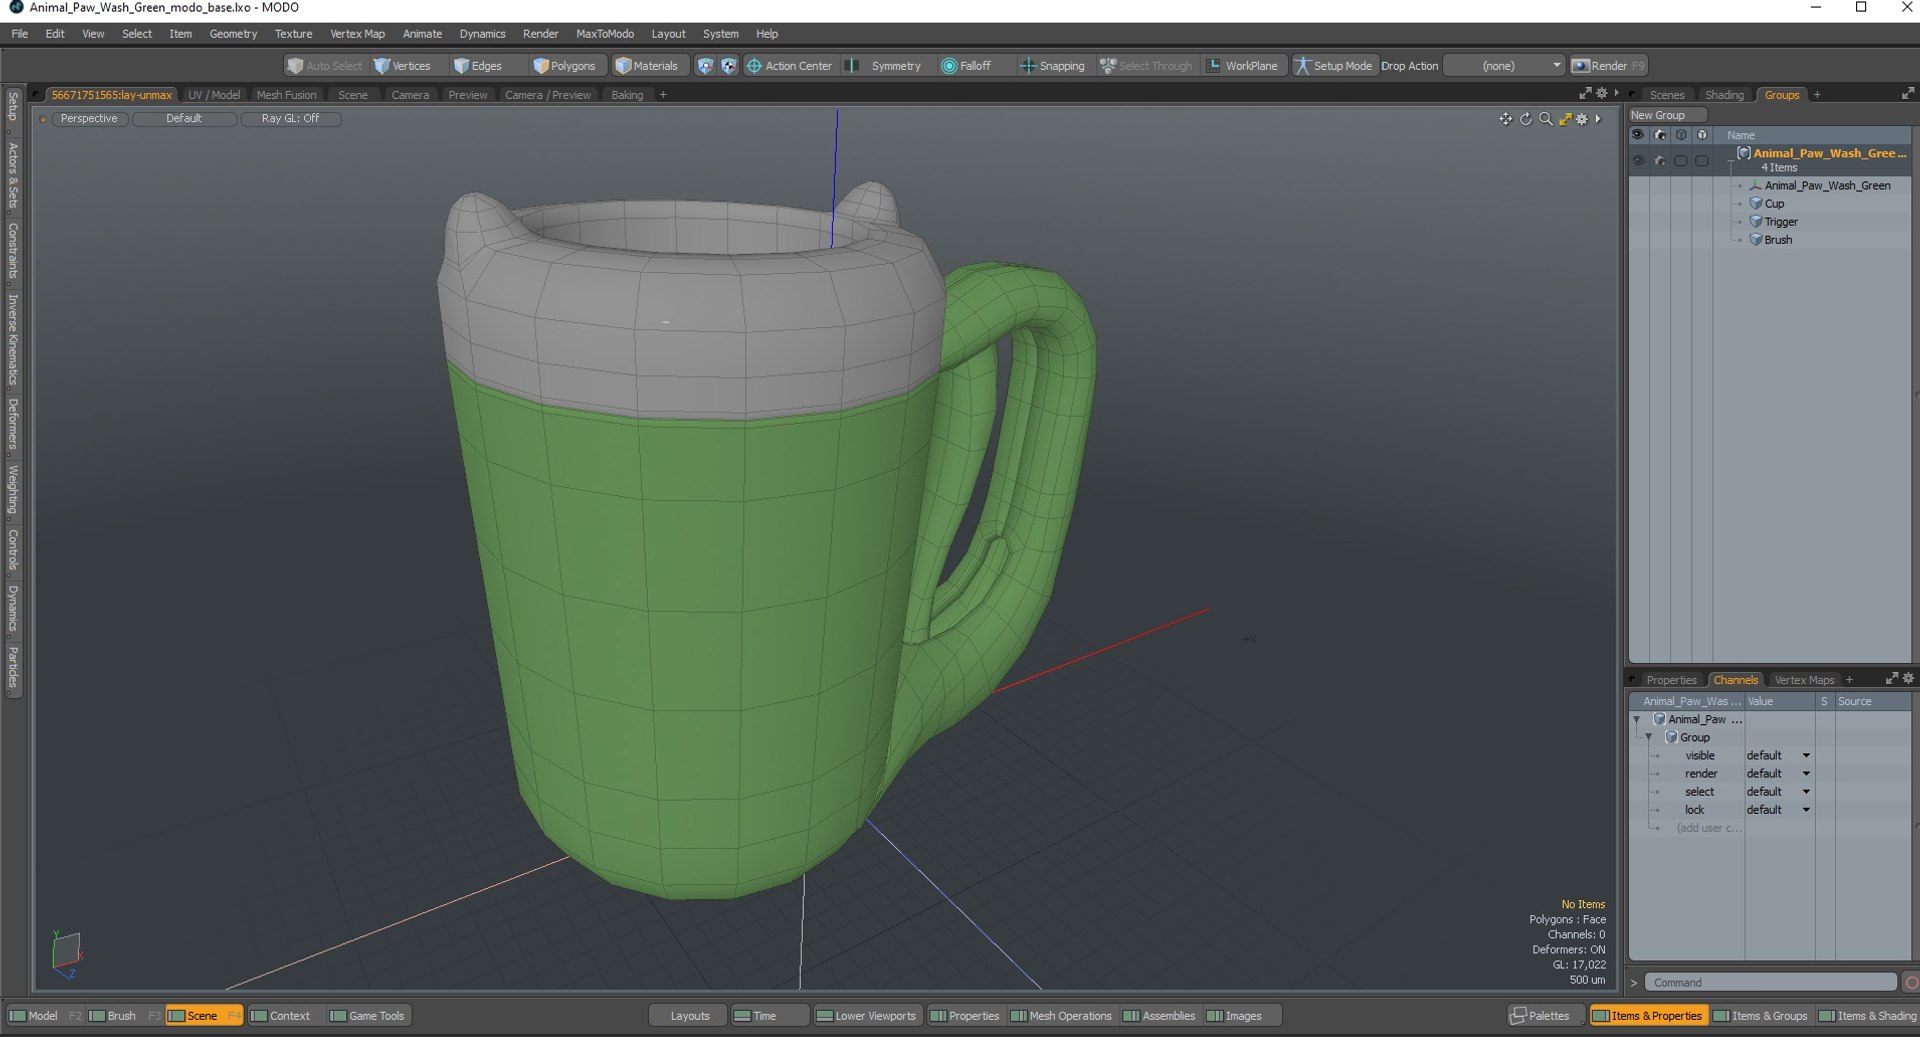Switch to the Shading tab
1920x1037 pixels.
[x=1724, y=95]
